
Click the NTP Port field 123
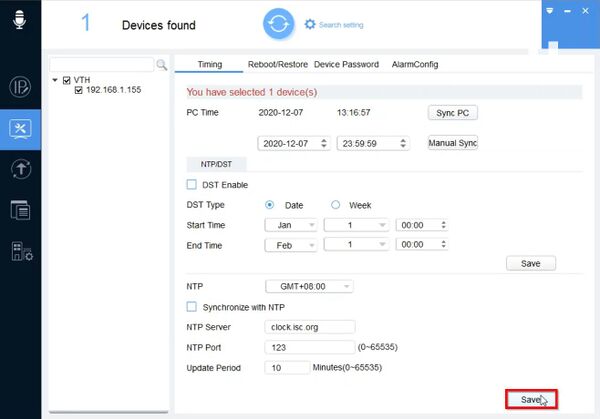310,347
